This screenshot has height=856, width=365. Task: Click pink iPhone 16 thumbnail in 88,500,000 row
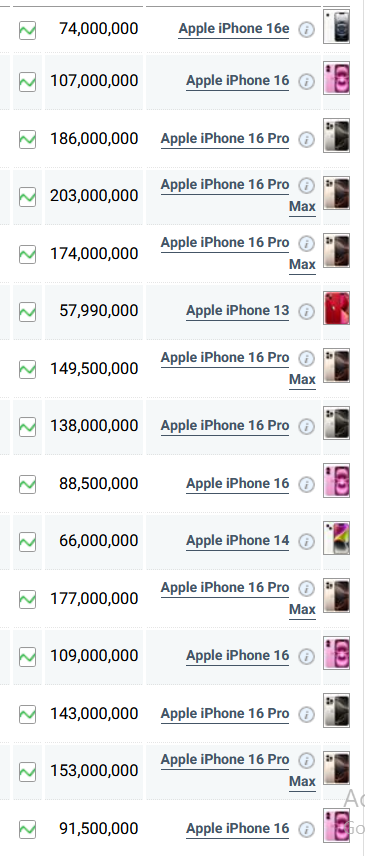pyautogui.click(x=337, y=481)
